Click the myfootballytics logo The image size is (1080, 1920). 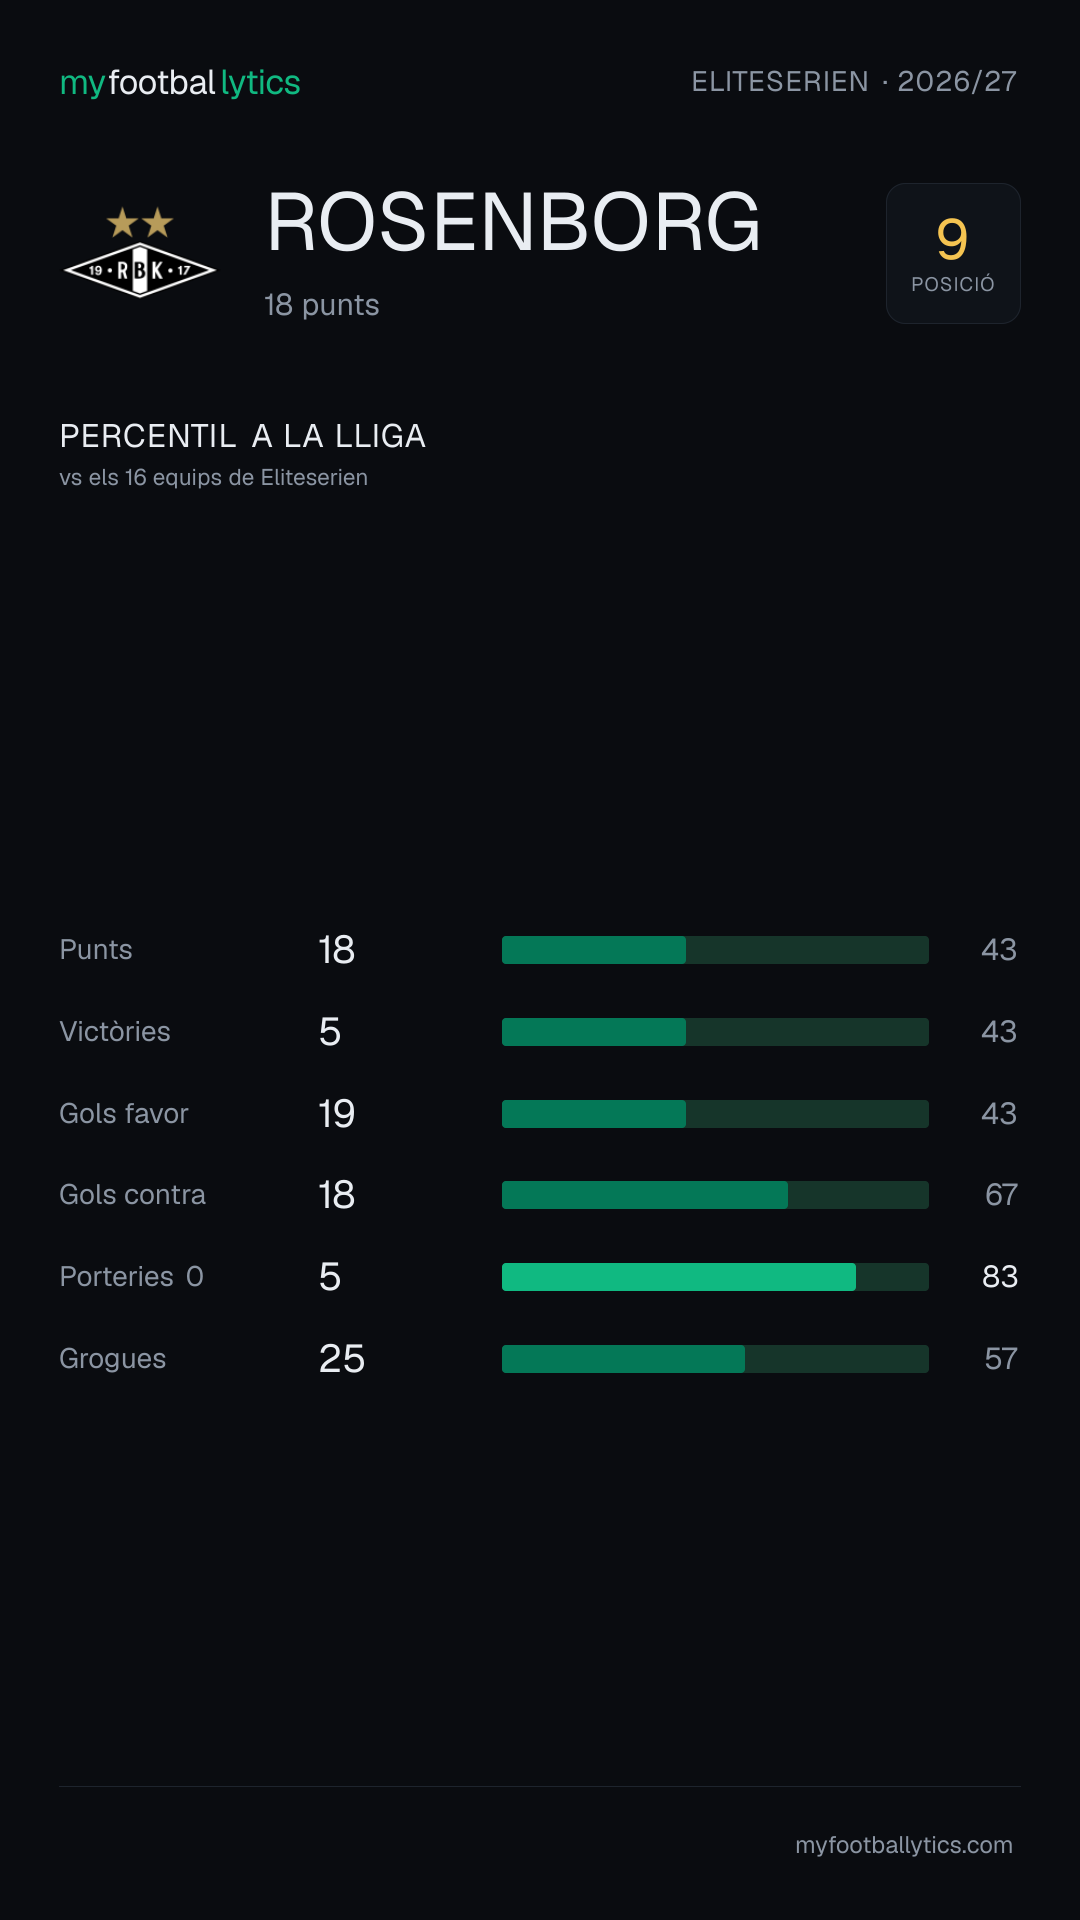click(180, 83)
